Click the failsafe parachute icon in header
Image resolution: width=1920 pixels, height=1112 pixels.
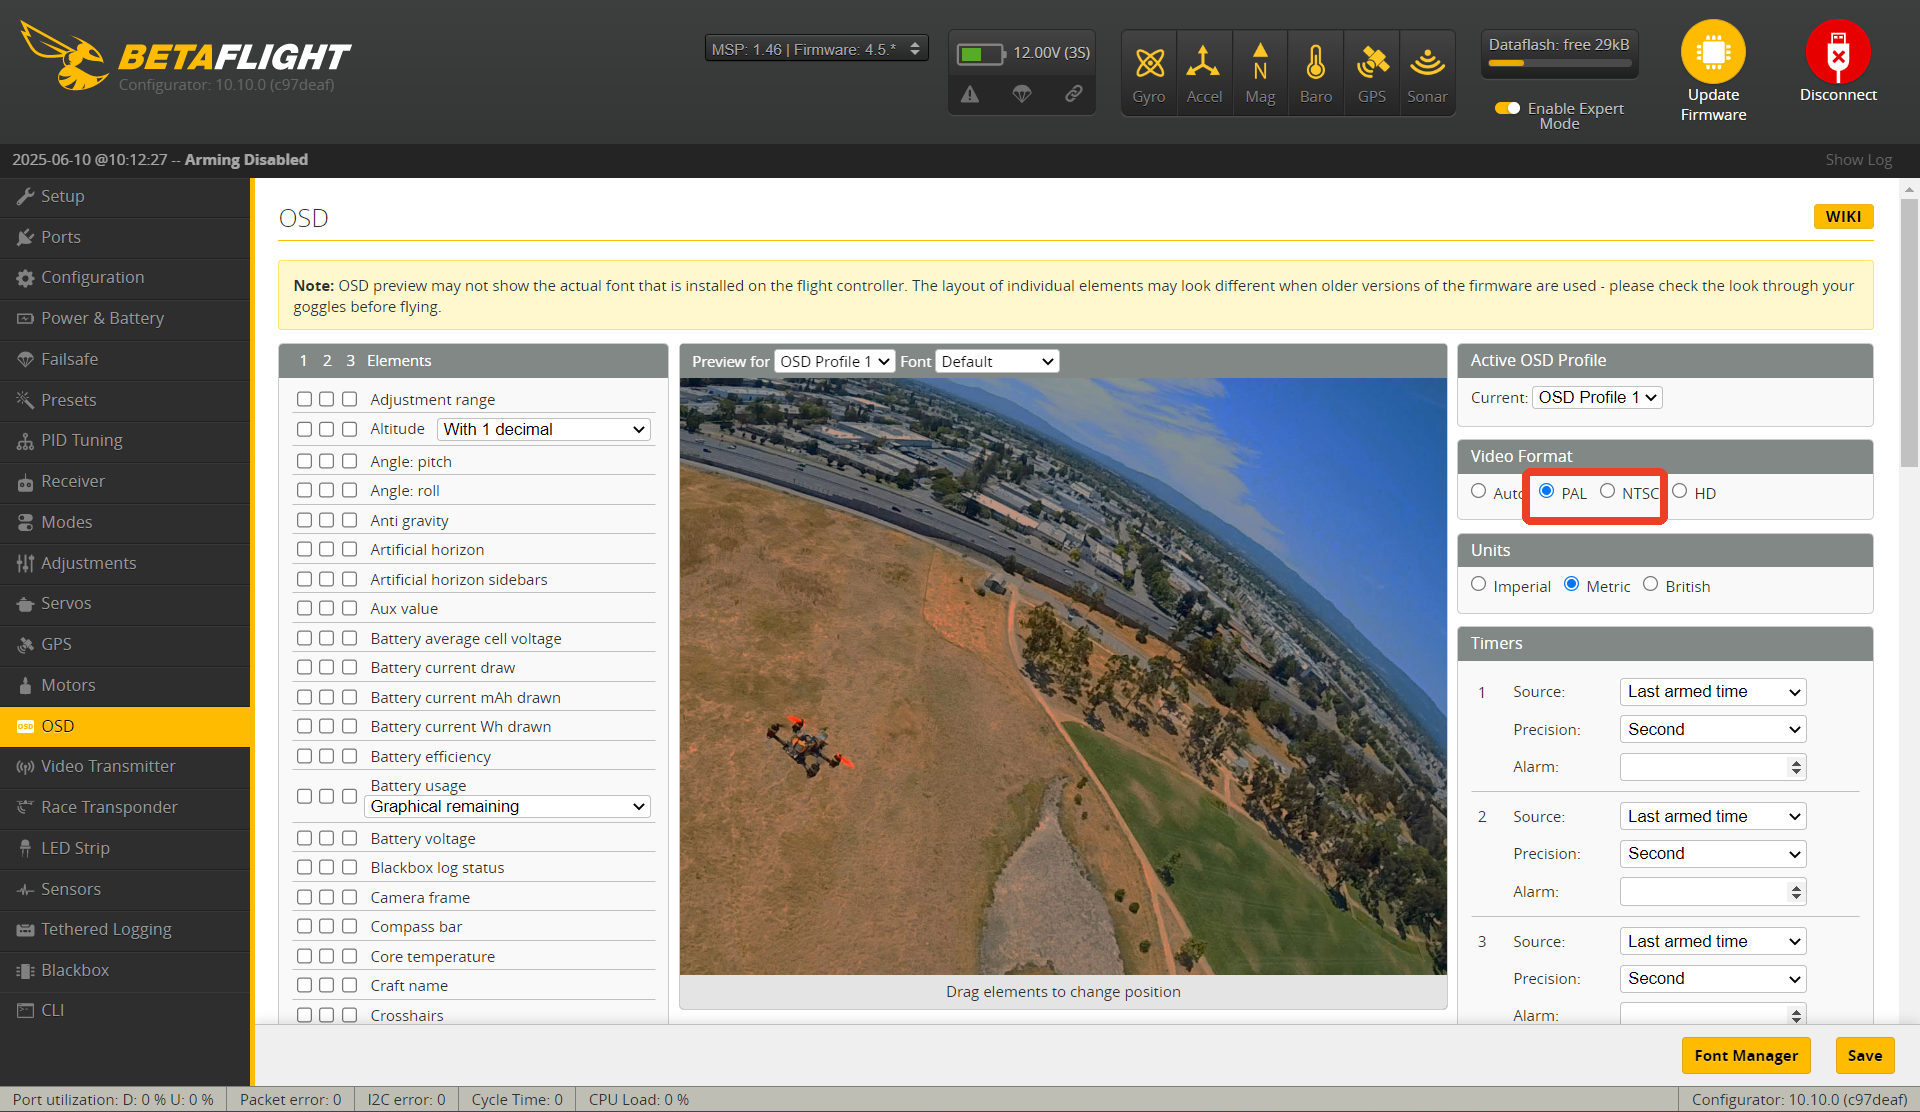(1022, 94)
